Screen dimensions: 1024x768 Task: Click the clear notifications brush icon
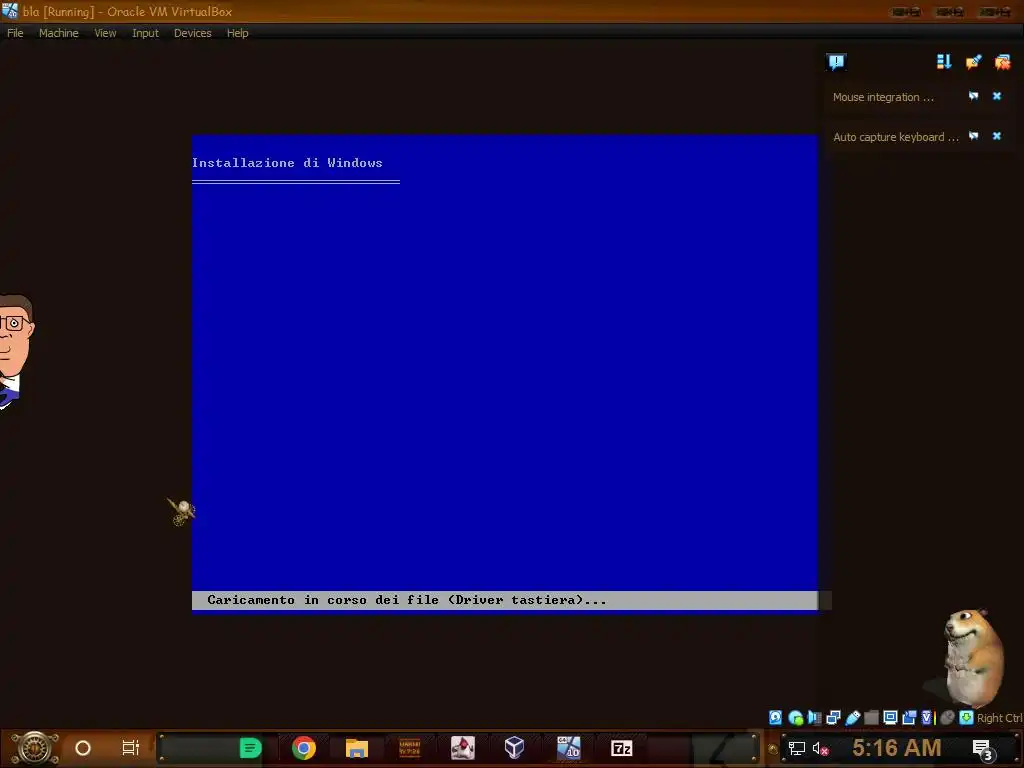point(973,61)
